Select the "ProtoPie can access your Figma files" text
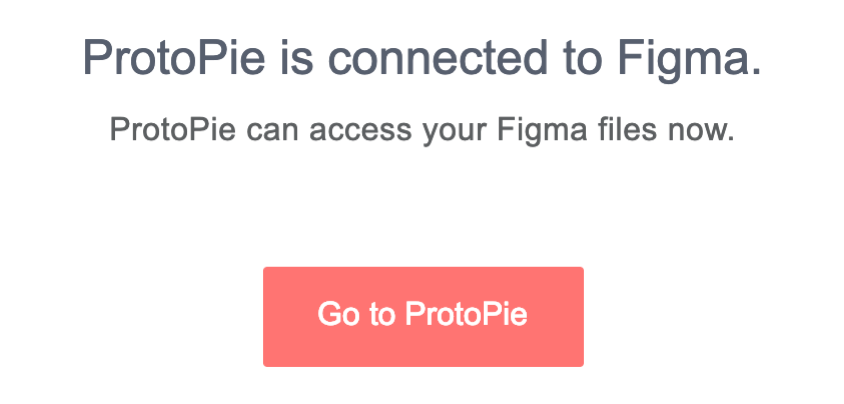This screenshot has width=844, height=404. [x=422, y=129]
